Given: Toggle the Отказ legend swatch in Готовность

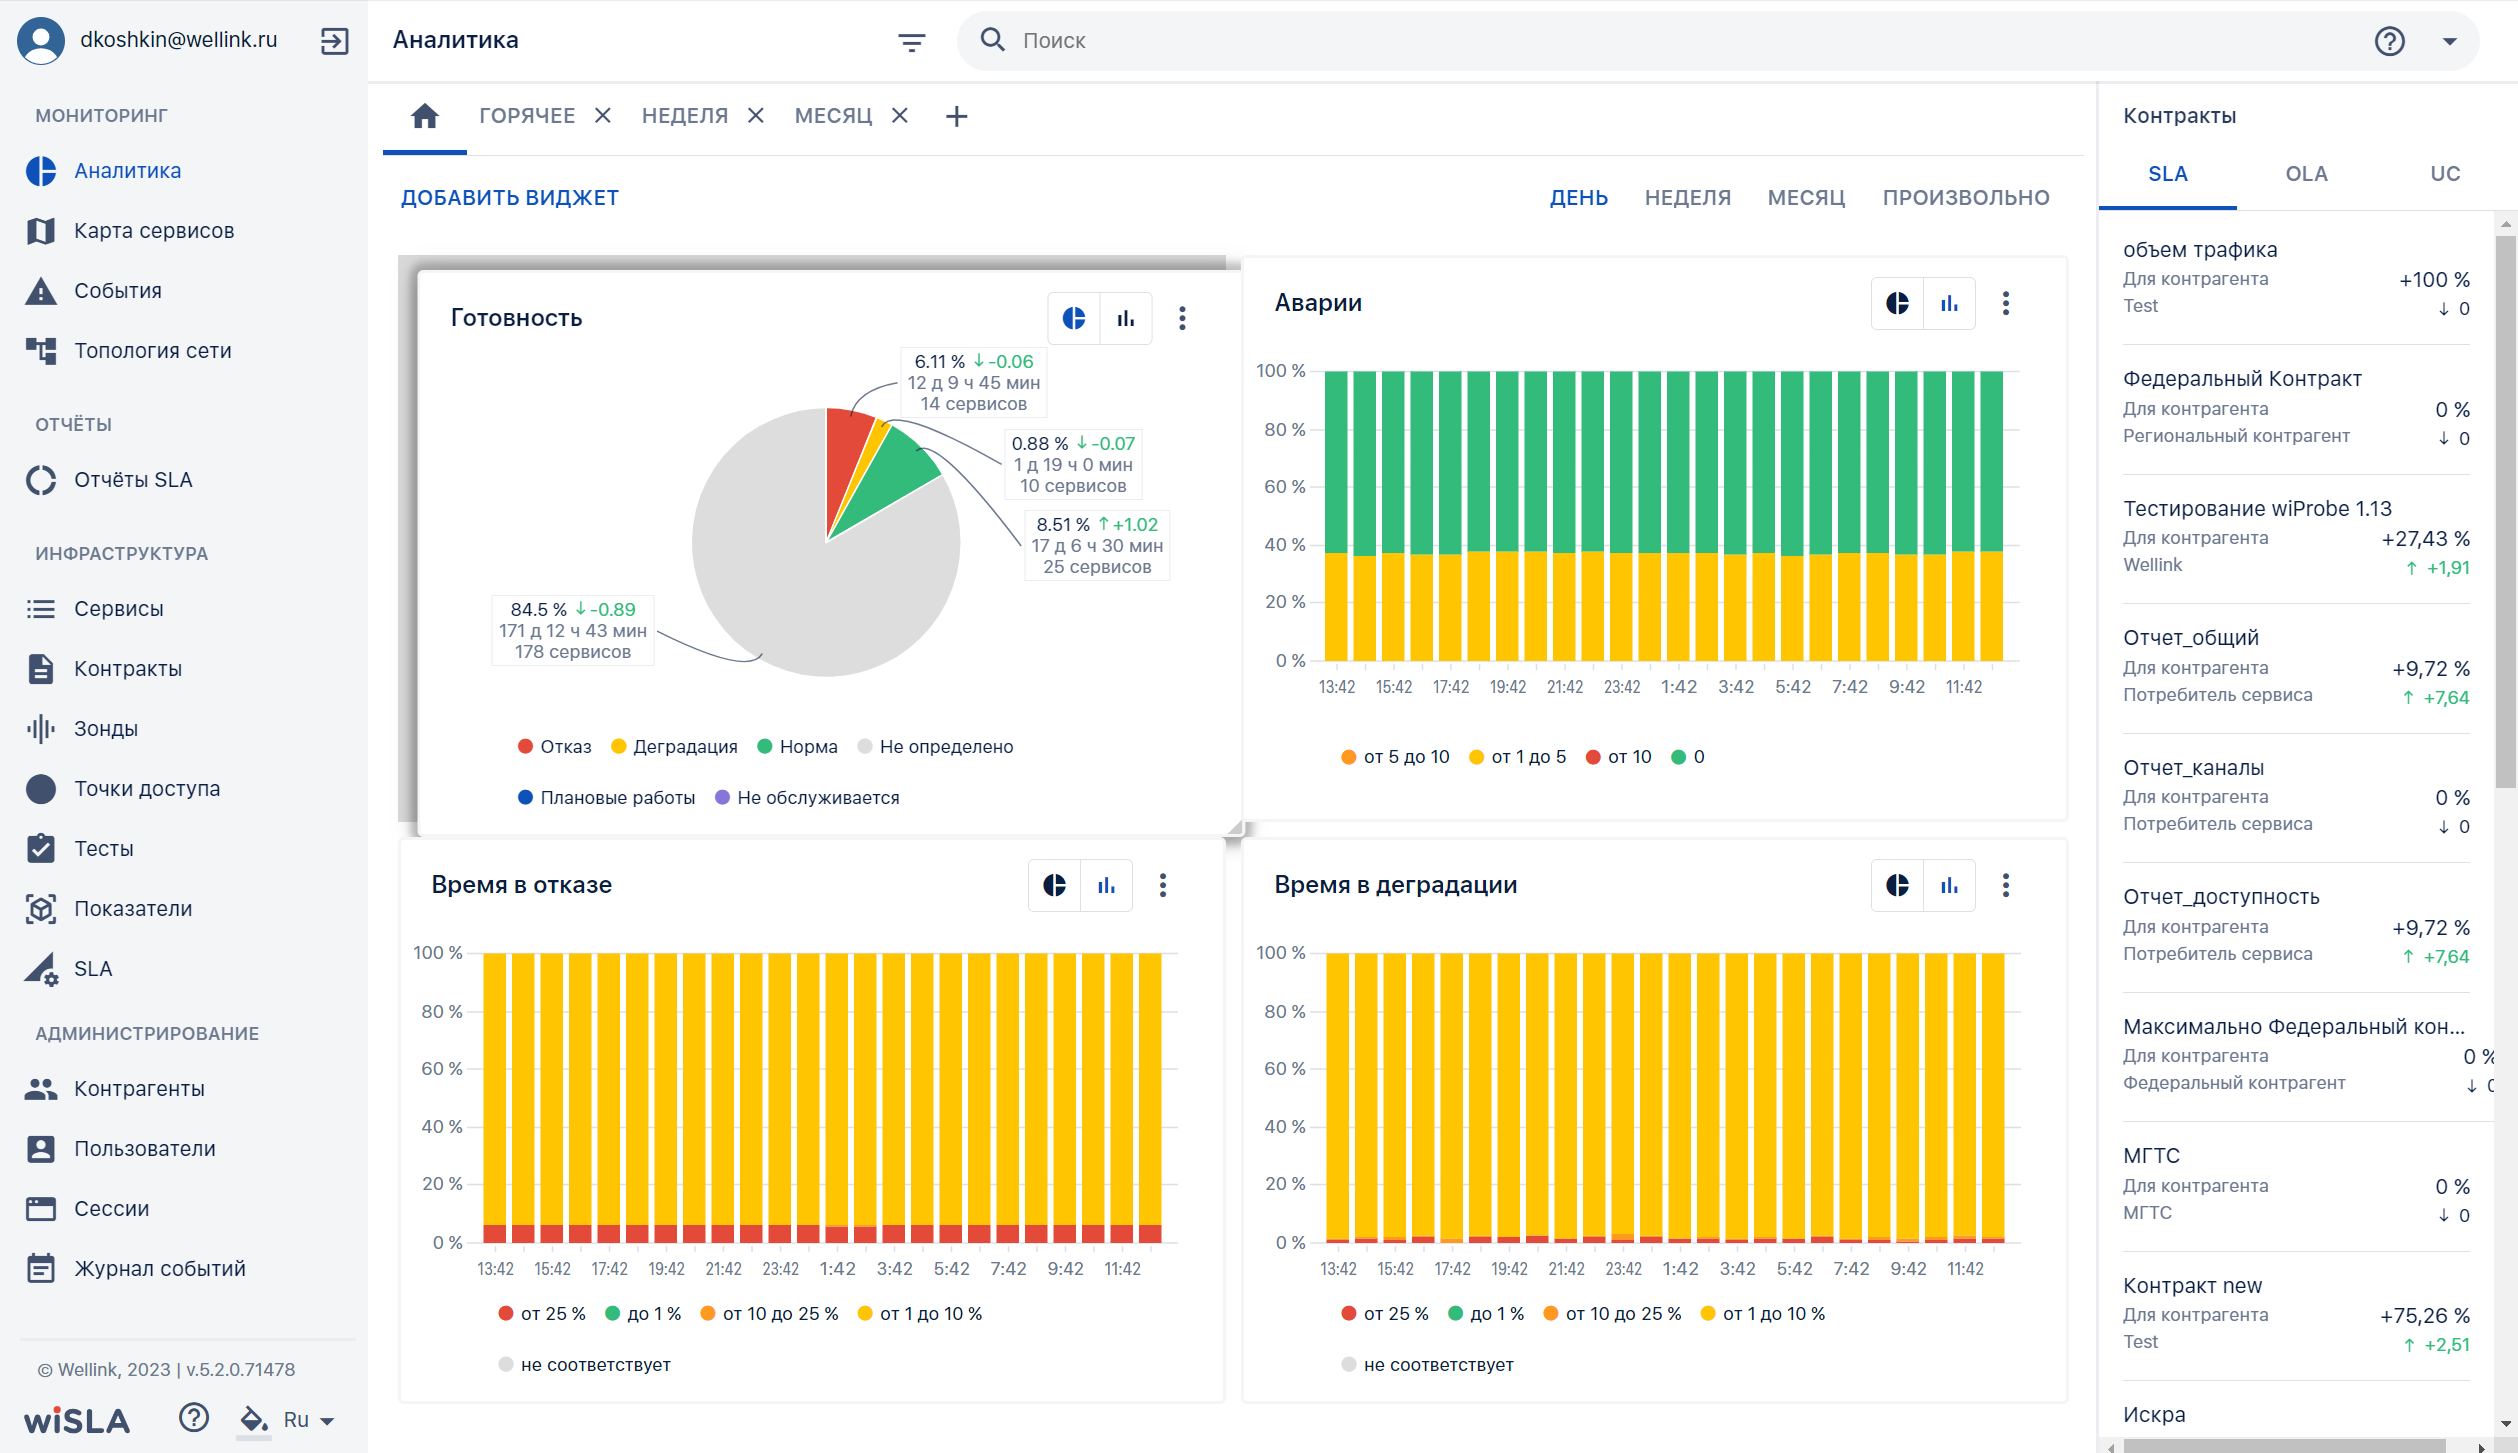Looking at the screenshot, I should (x=525, y=747).
